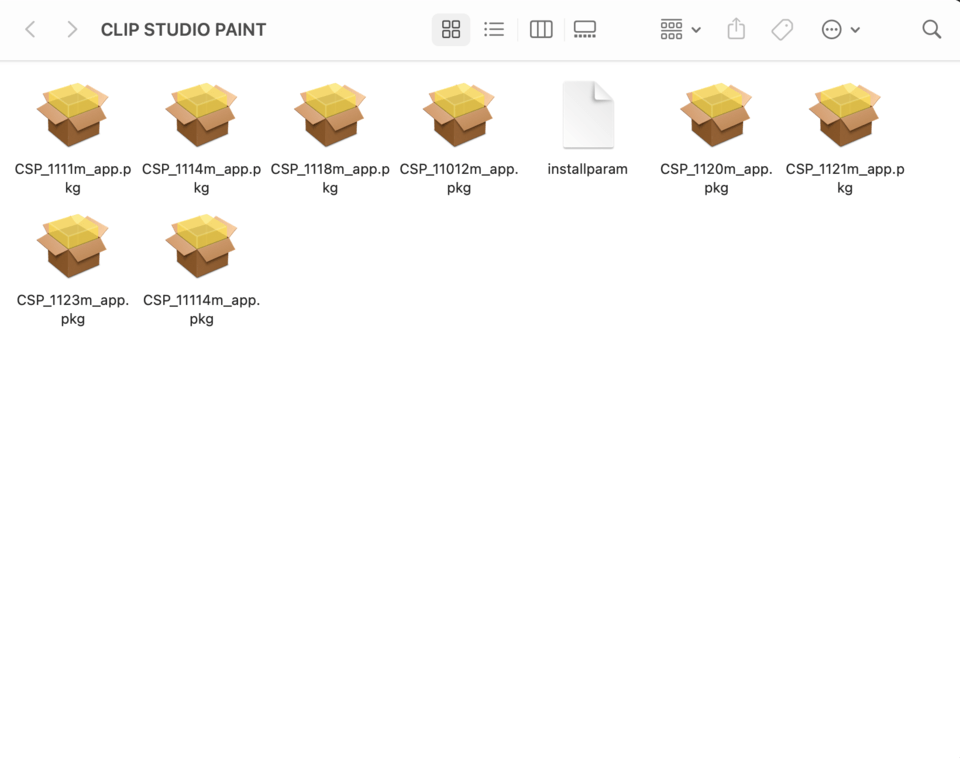Select the CSP_1120m_app.pkg package icon

[716, 115]
